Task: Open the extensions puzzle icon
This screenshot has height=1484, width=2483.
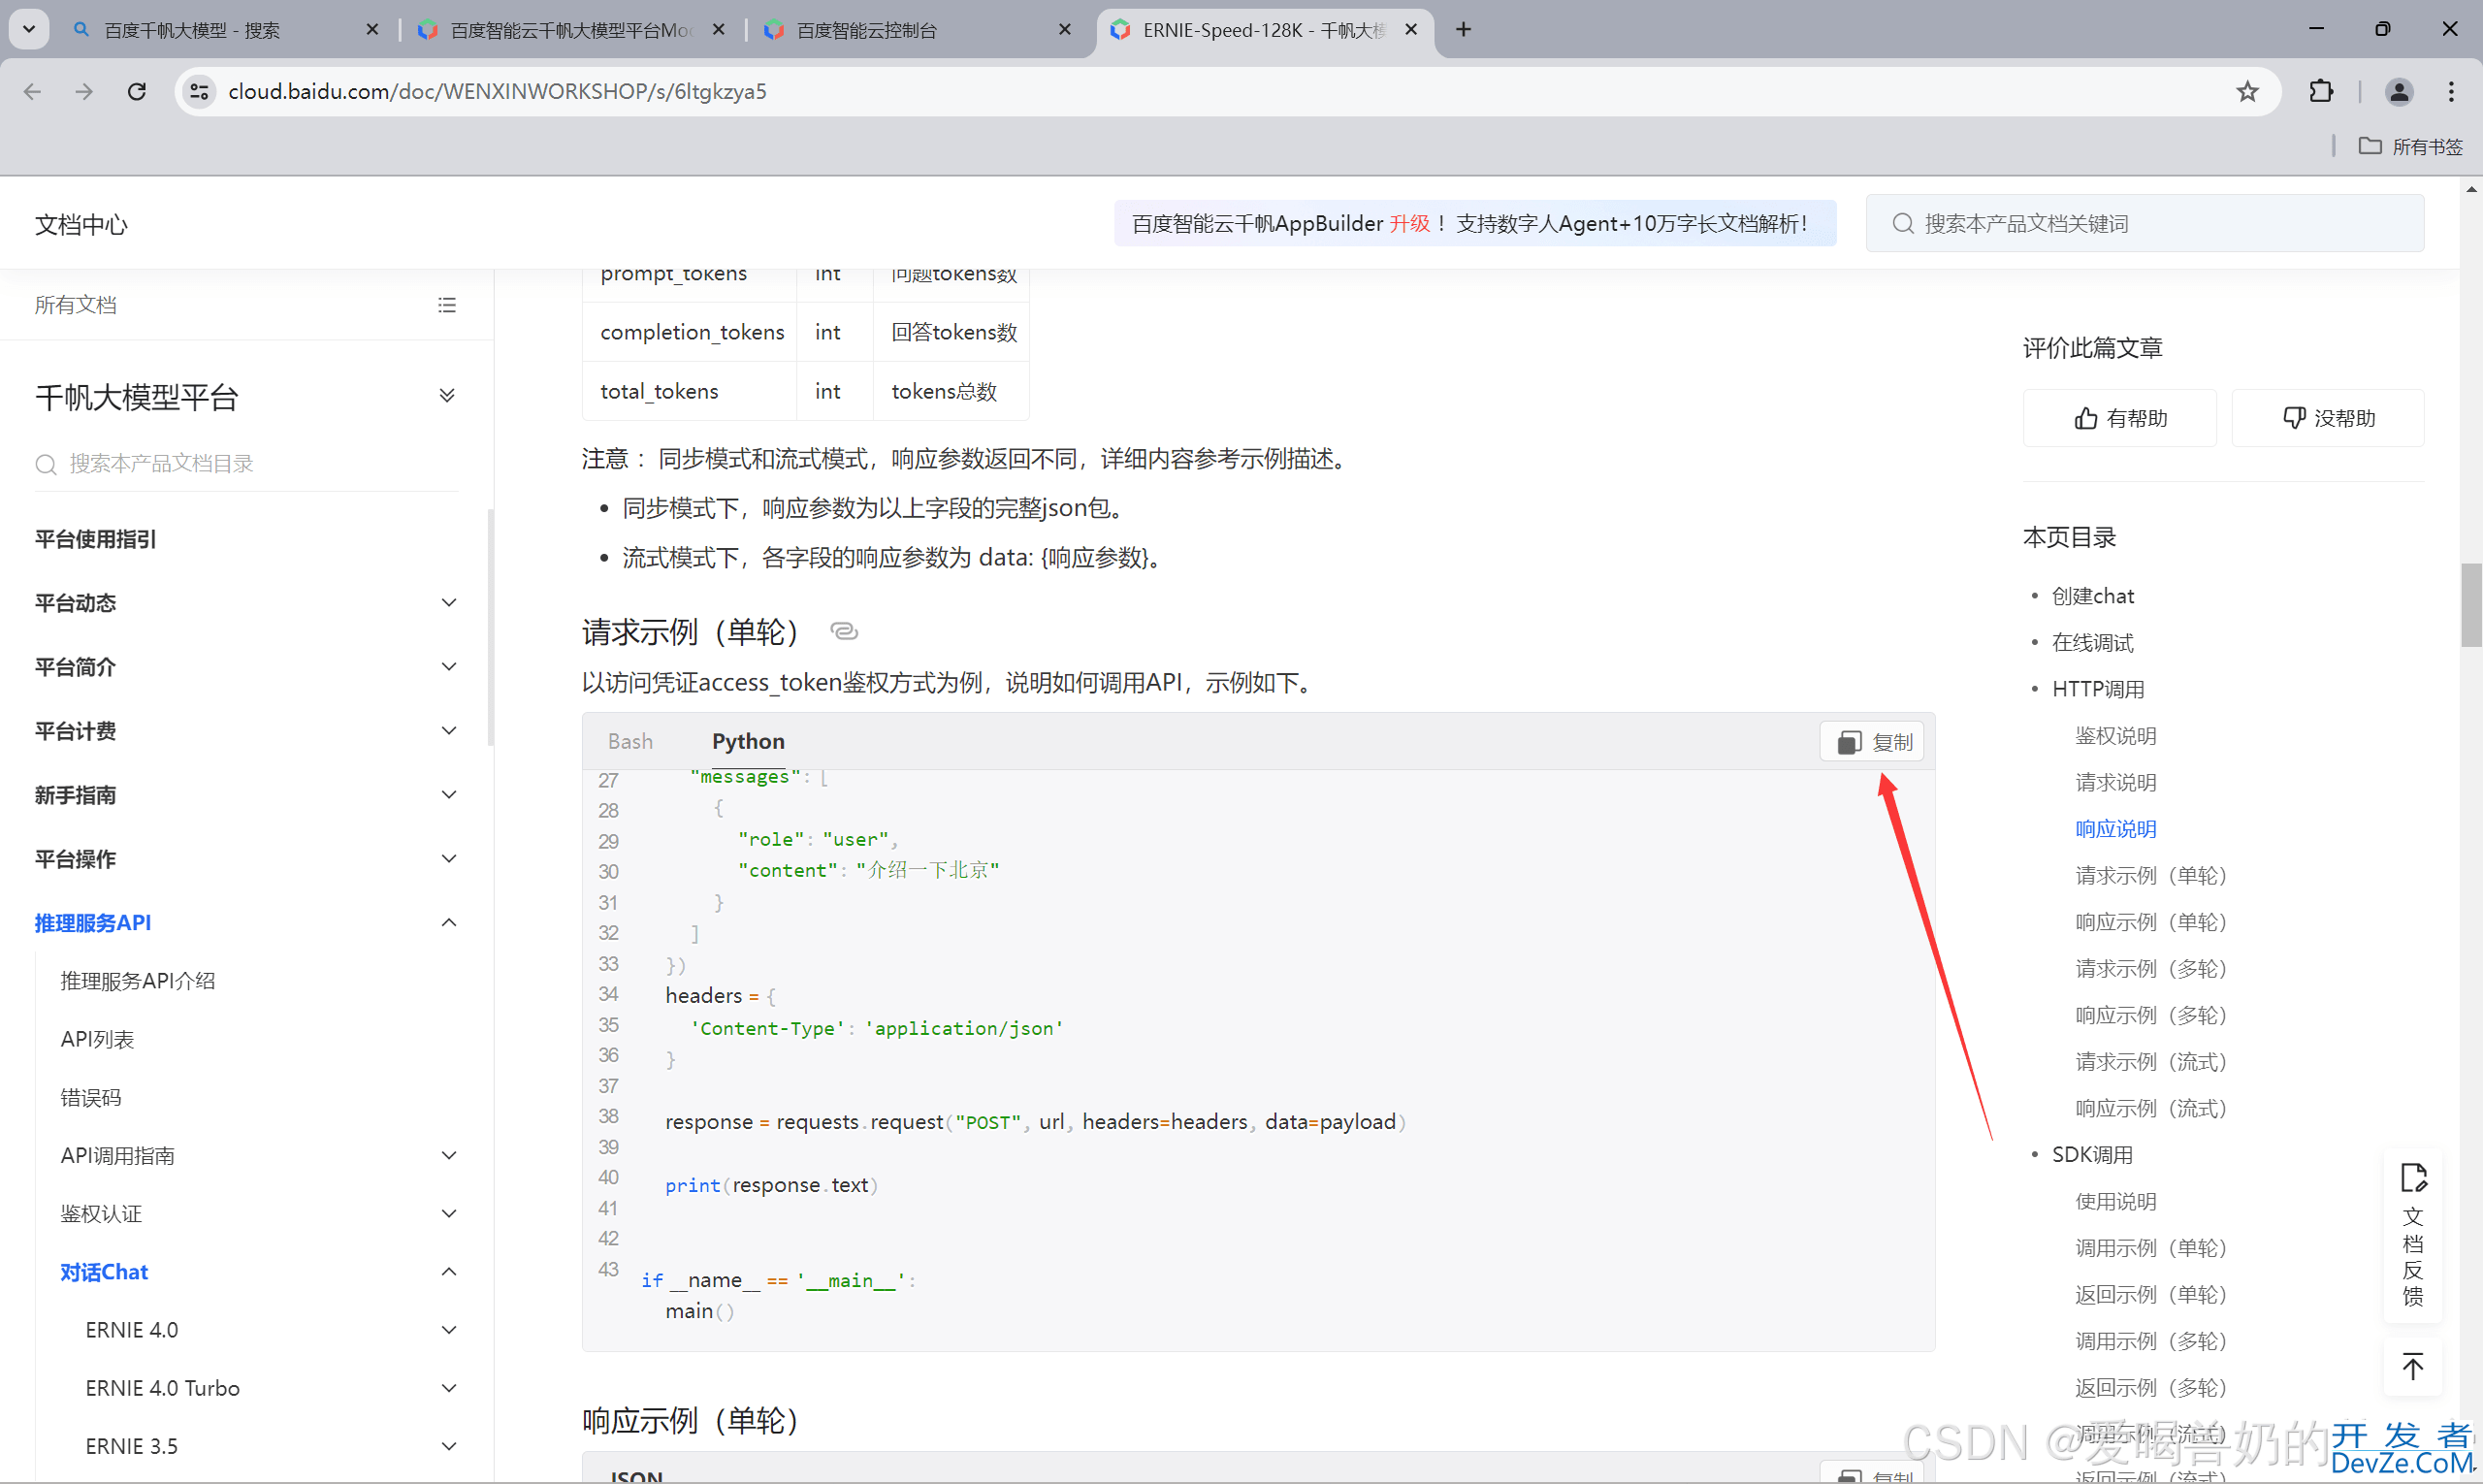Action: (2321, 92)
